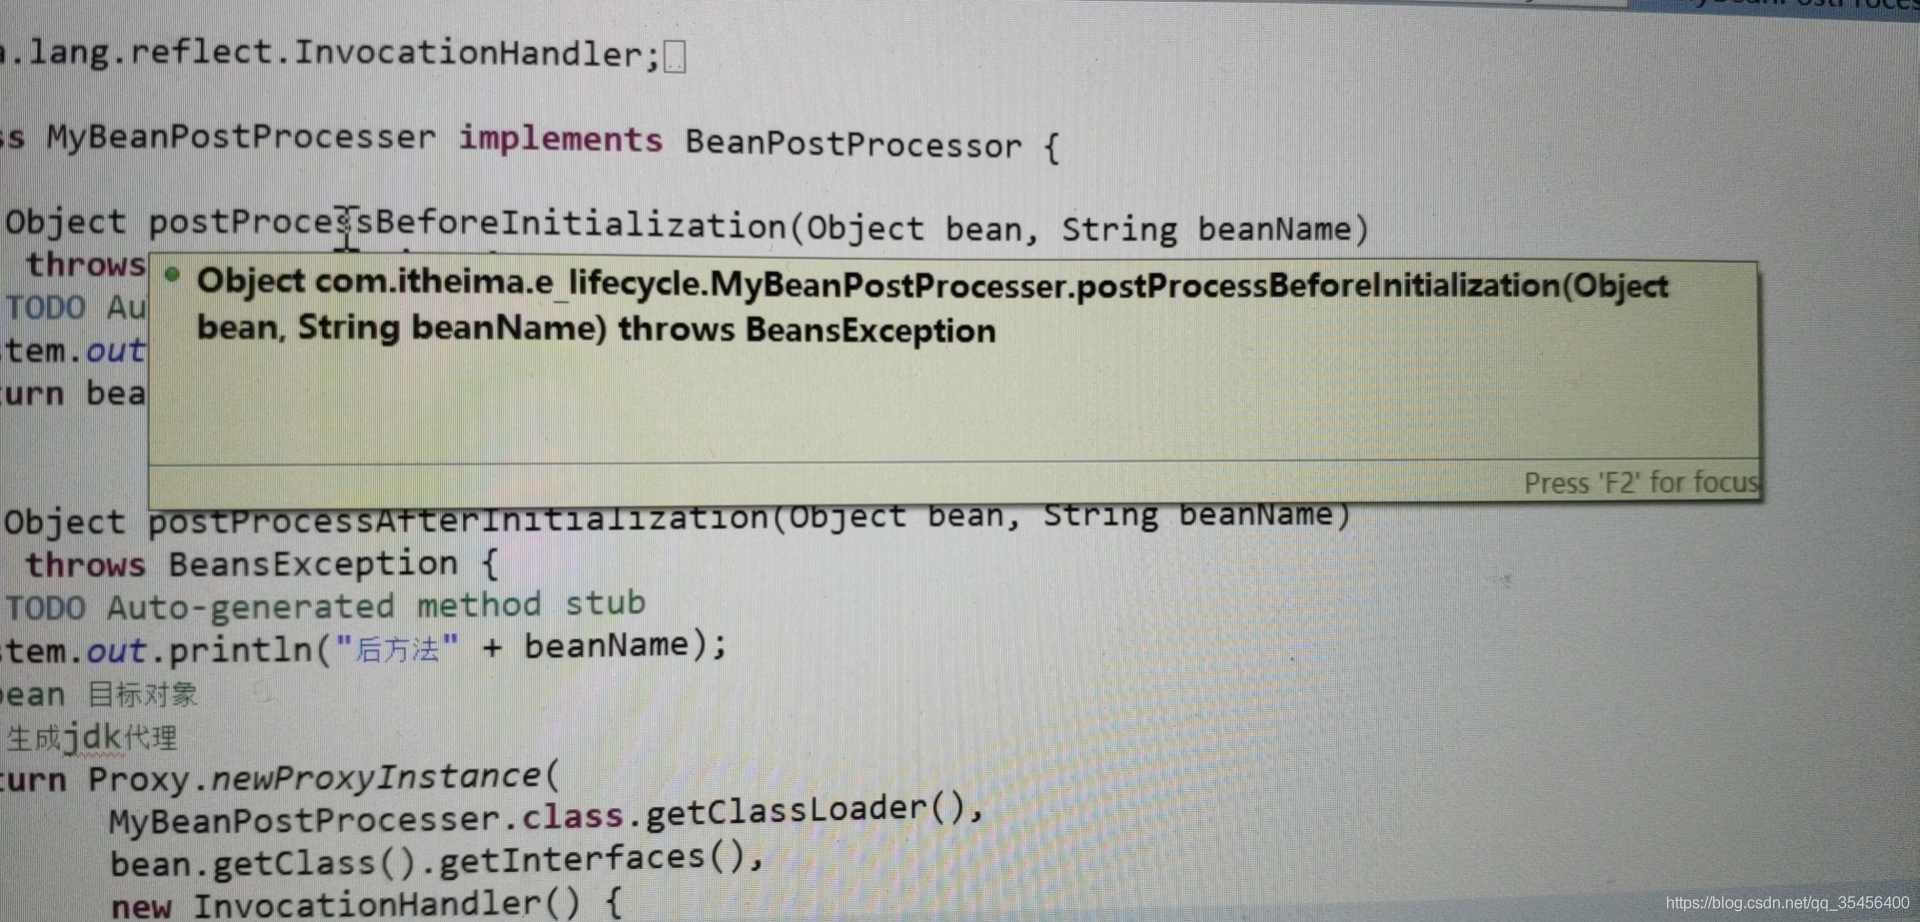Viewport: 1920px width, 922px height.
Task: Click 'bean.getClass().getInterfaces()' argument
Action: (x=428, y=860)
